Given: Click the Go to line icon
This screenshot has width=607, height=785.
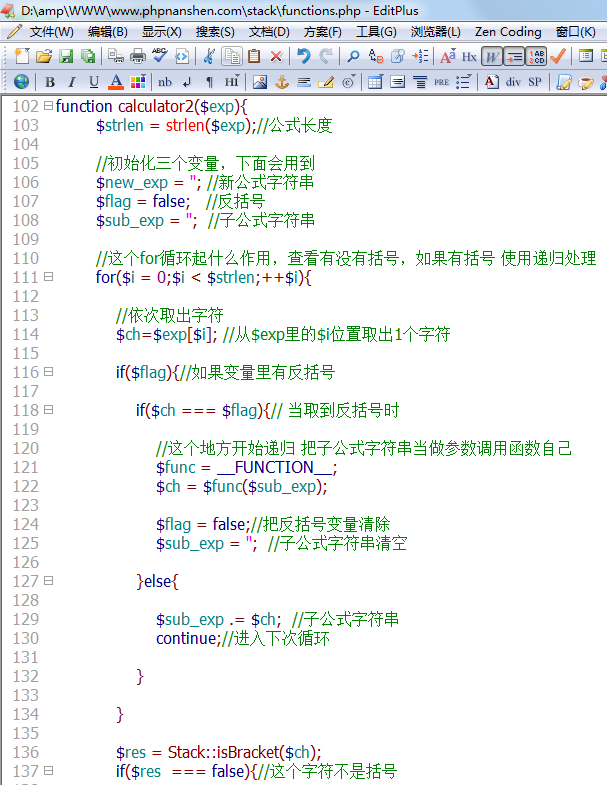Looking at the screenshot, I should point(420,56).
